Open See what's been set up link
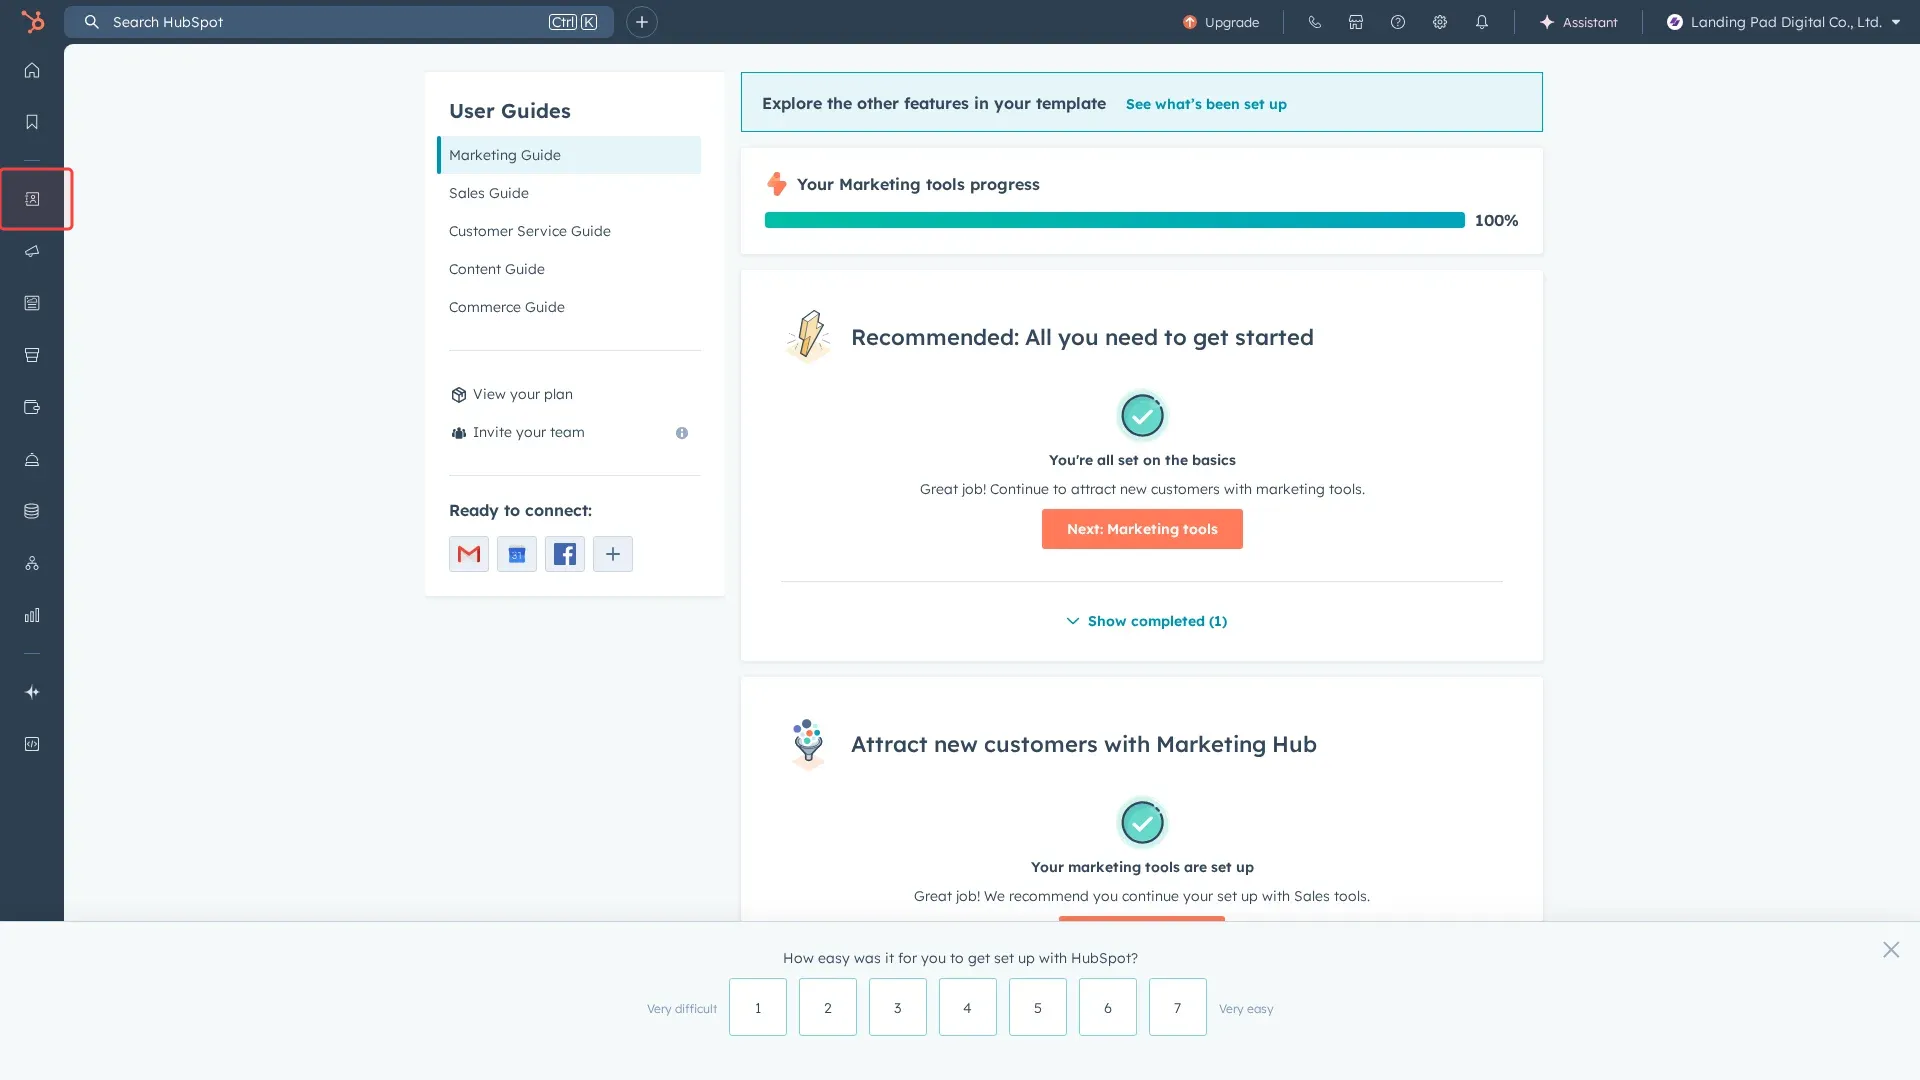 1206,104
